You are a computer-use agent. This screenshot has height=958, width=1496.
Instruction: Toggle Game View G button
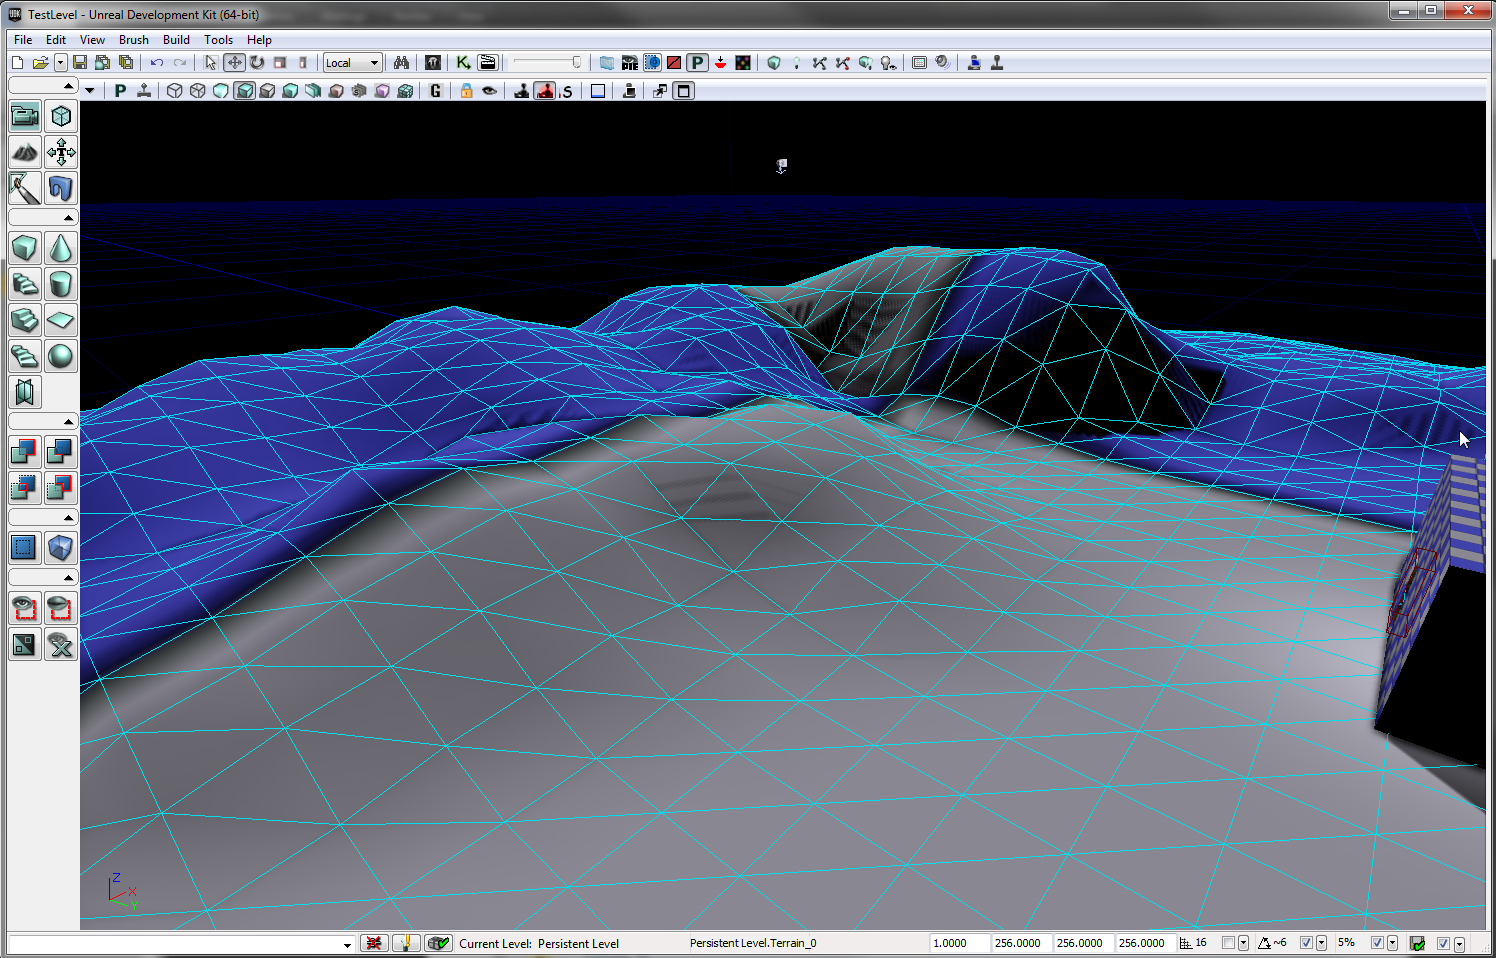pyautogui.click(x=435, y=91)
